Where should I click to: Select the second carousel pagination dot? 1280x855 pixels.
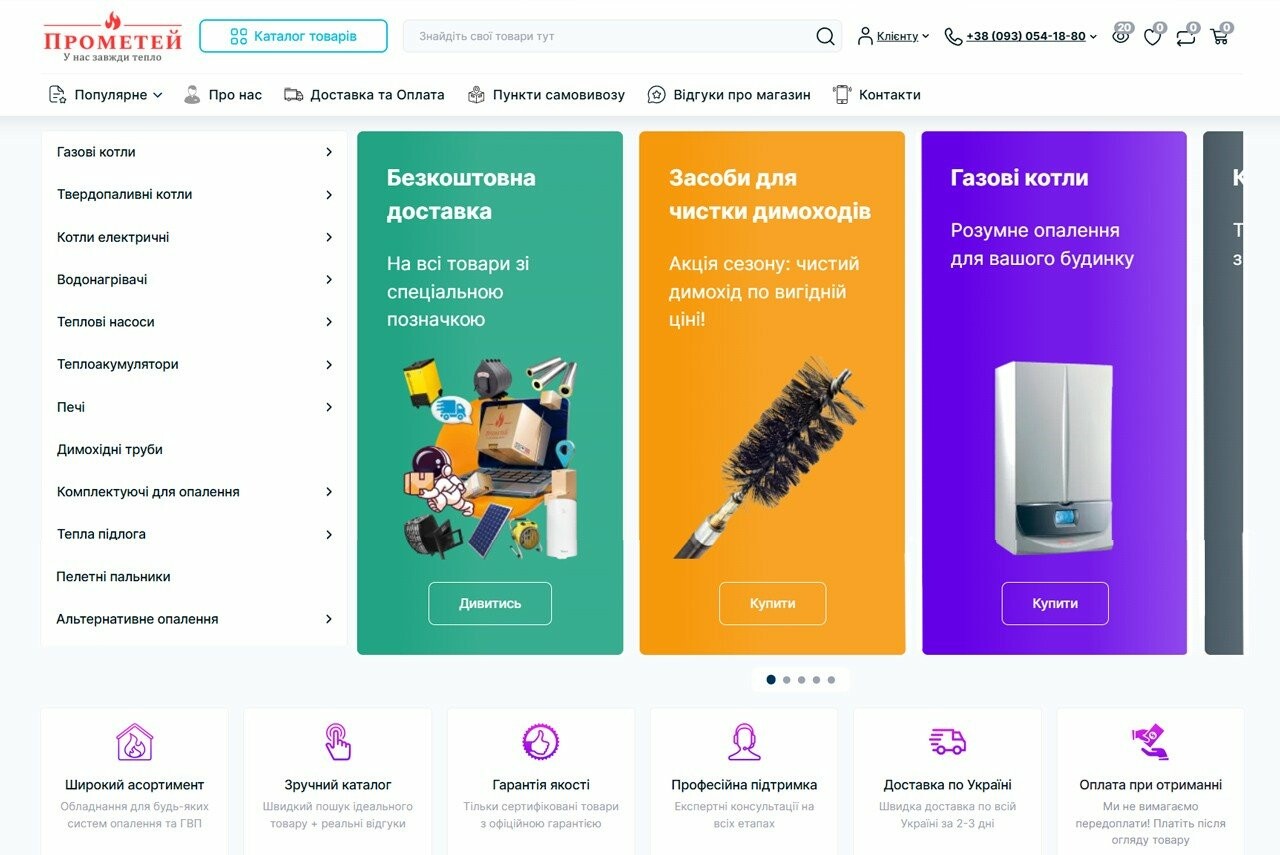(x=786, y=680)
